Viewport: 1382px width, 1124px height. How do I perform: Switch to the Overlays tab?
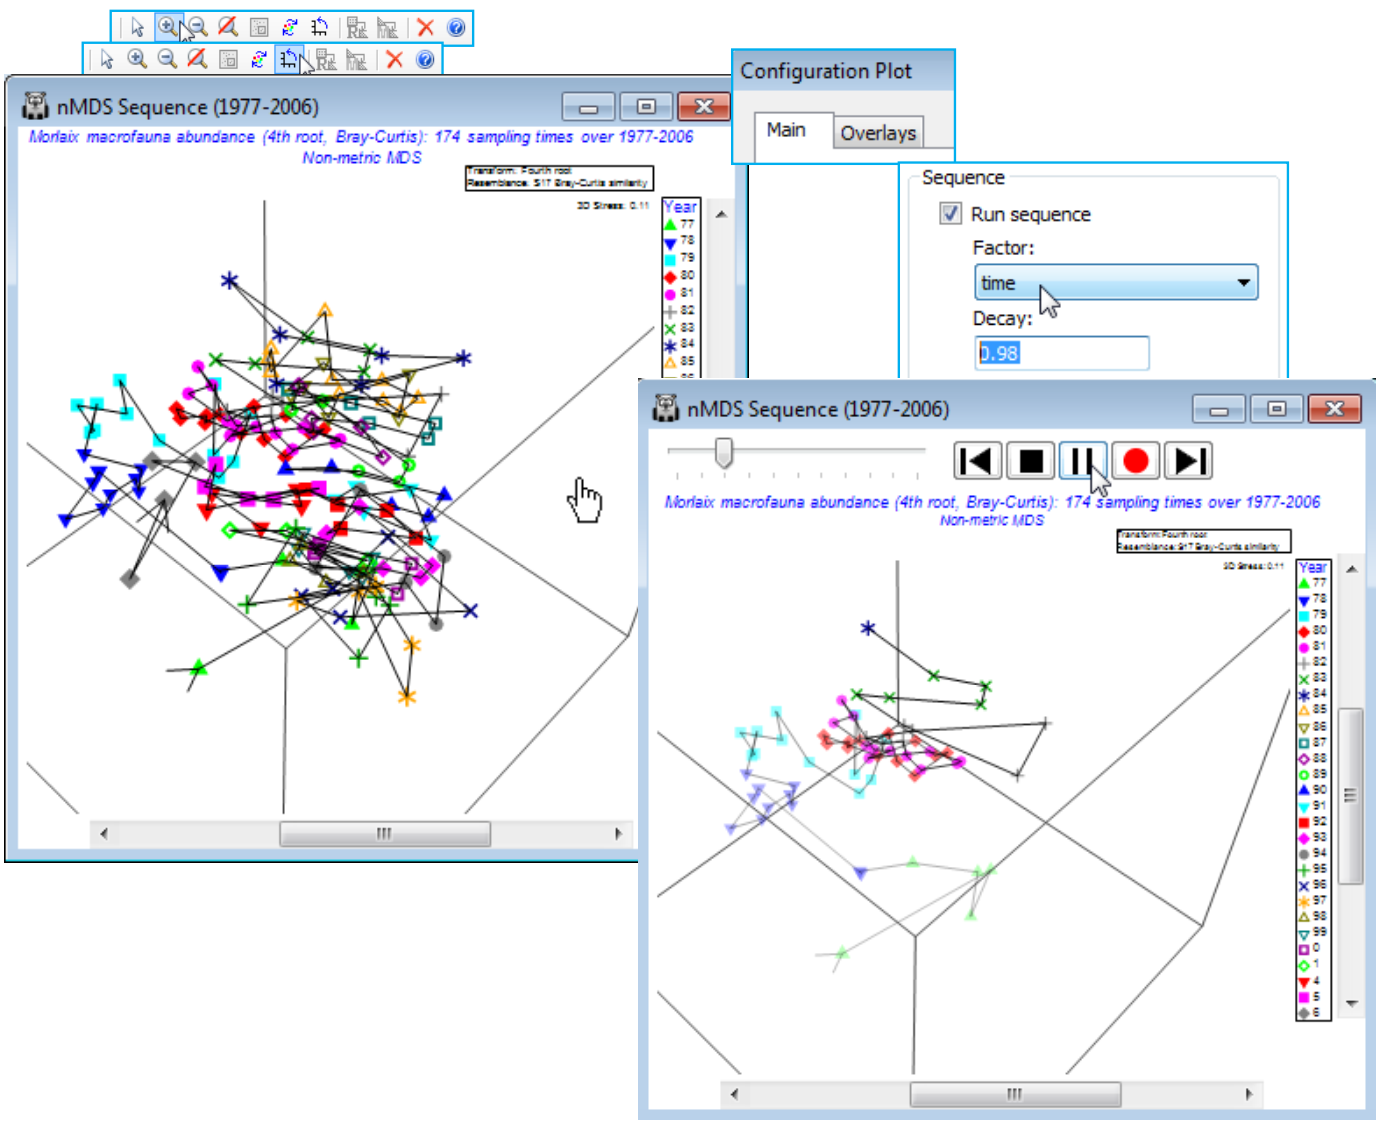878,133
